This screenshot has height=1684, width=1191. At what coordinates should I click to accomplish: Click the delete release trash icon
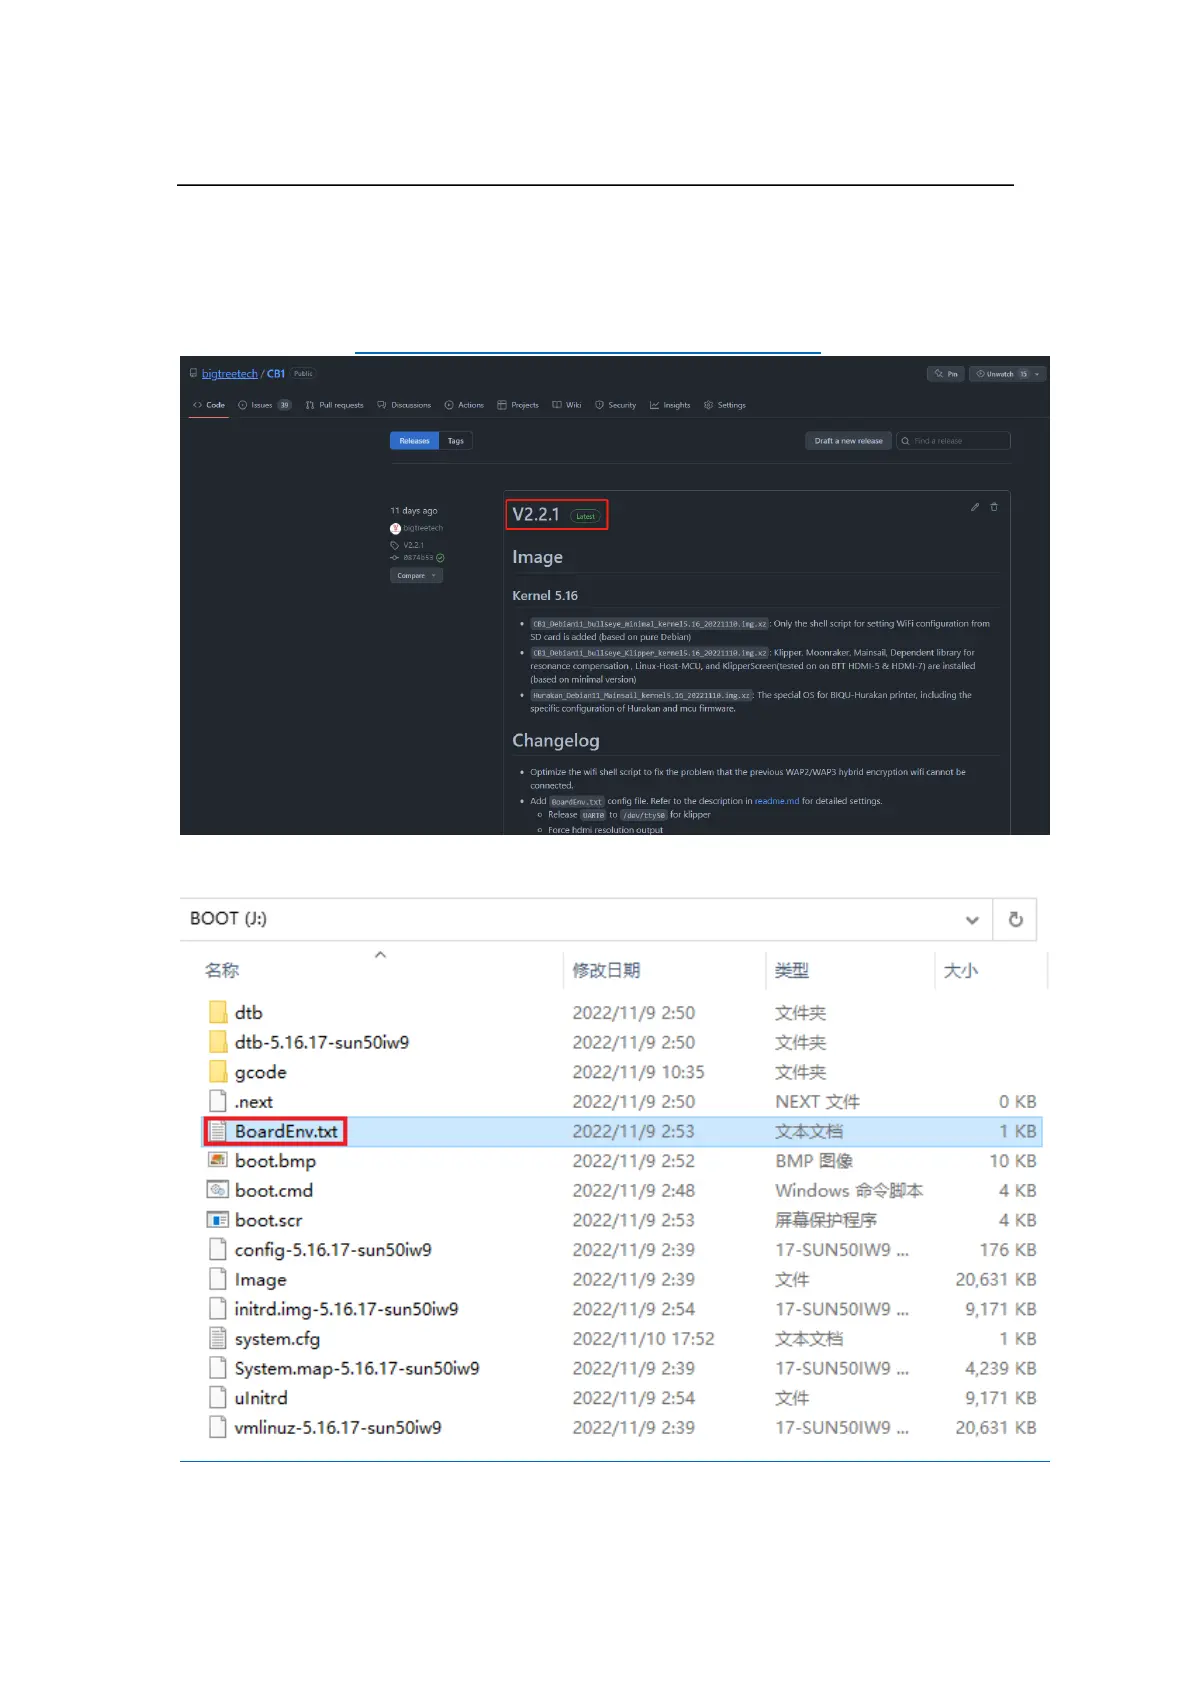(994, 507)
